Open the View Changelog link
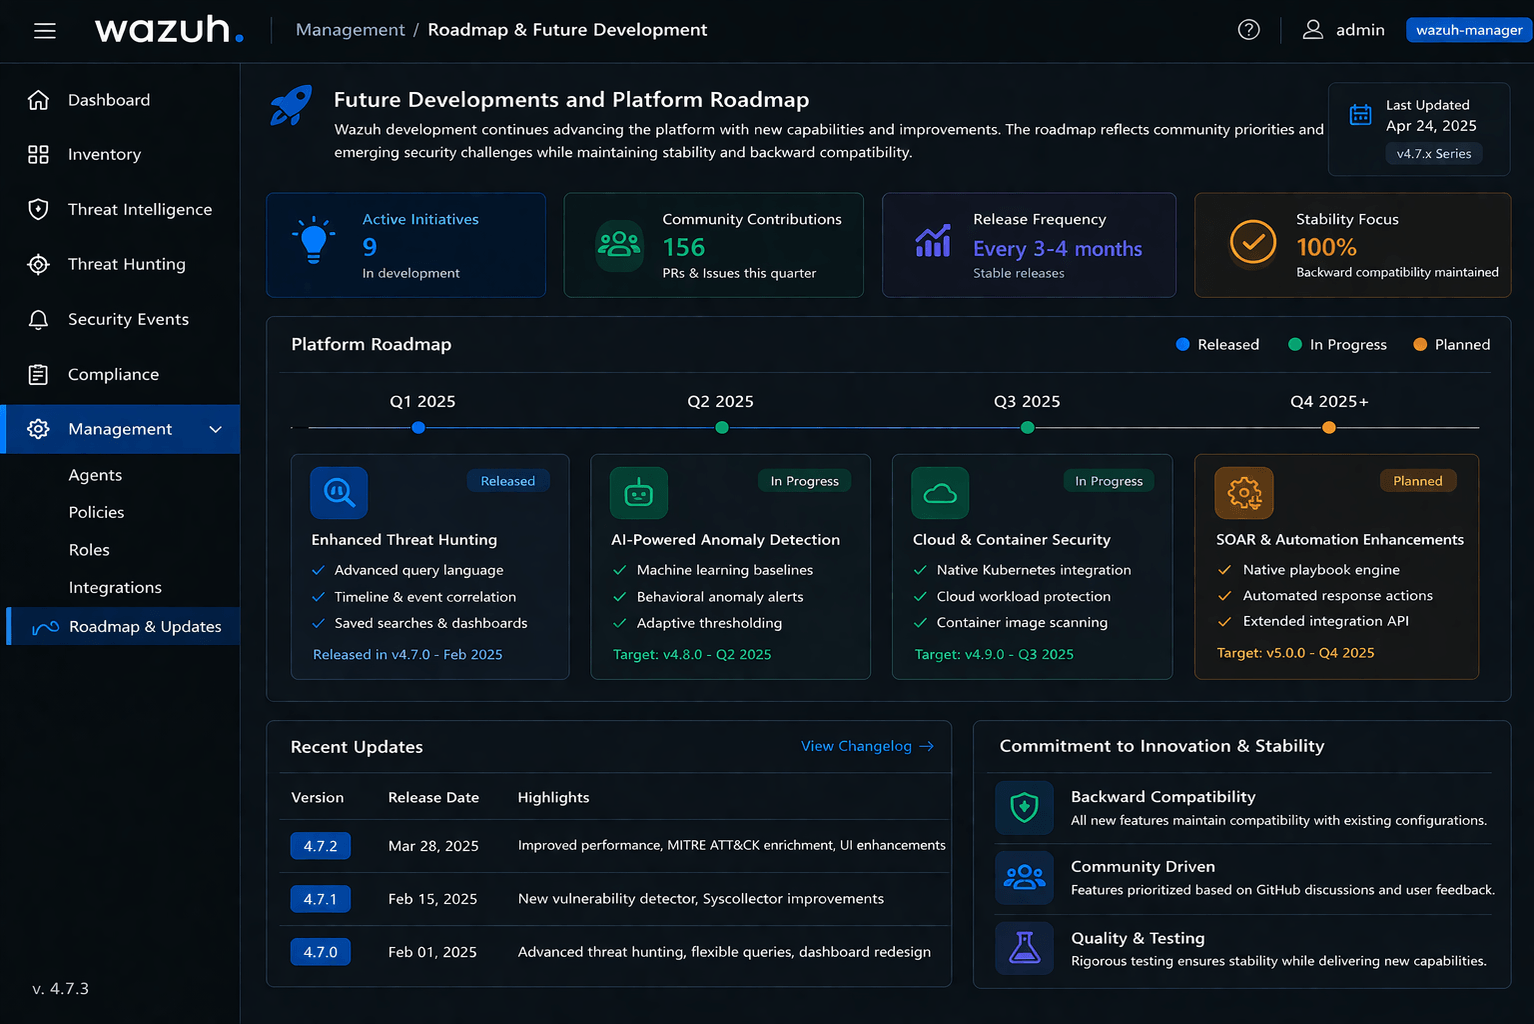The width and height of the screenshot is (1534, 1024). pos(866,746)
